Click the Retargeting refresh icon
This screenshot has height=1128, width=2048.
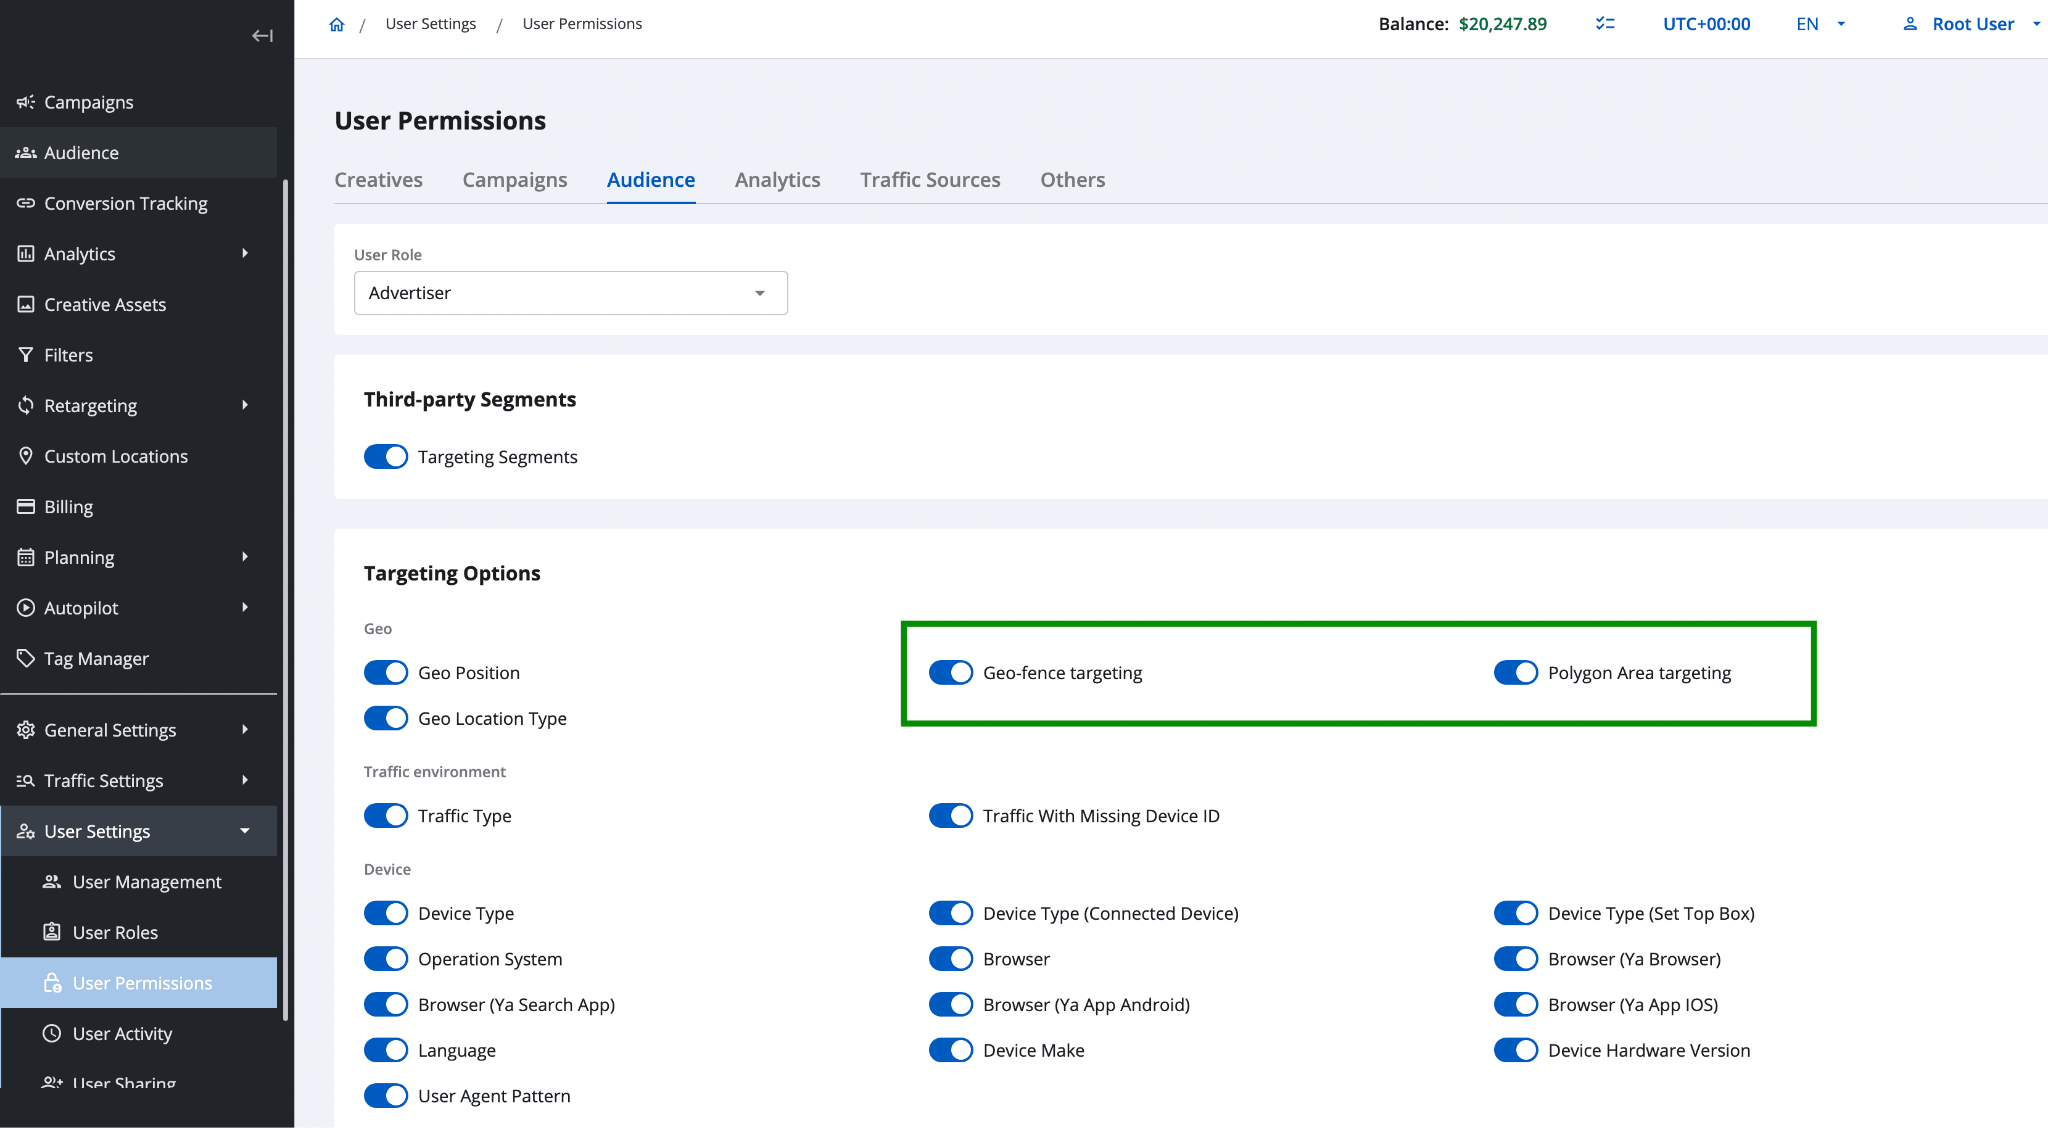(26, 405)
